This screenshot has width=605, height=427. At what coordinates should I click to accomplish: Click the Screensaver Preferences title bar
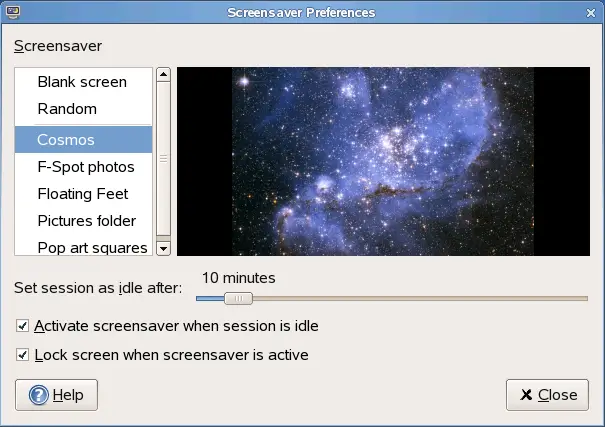click(302, 13)
